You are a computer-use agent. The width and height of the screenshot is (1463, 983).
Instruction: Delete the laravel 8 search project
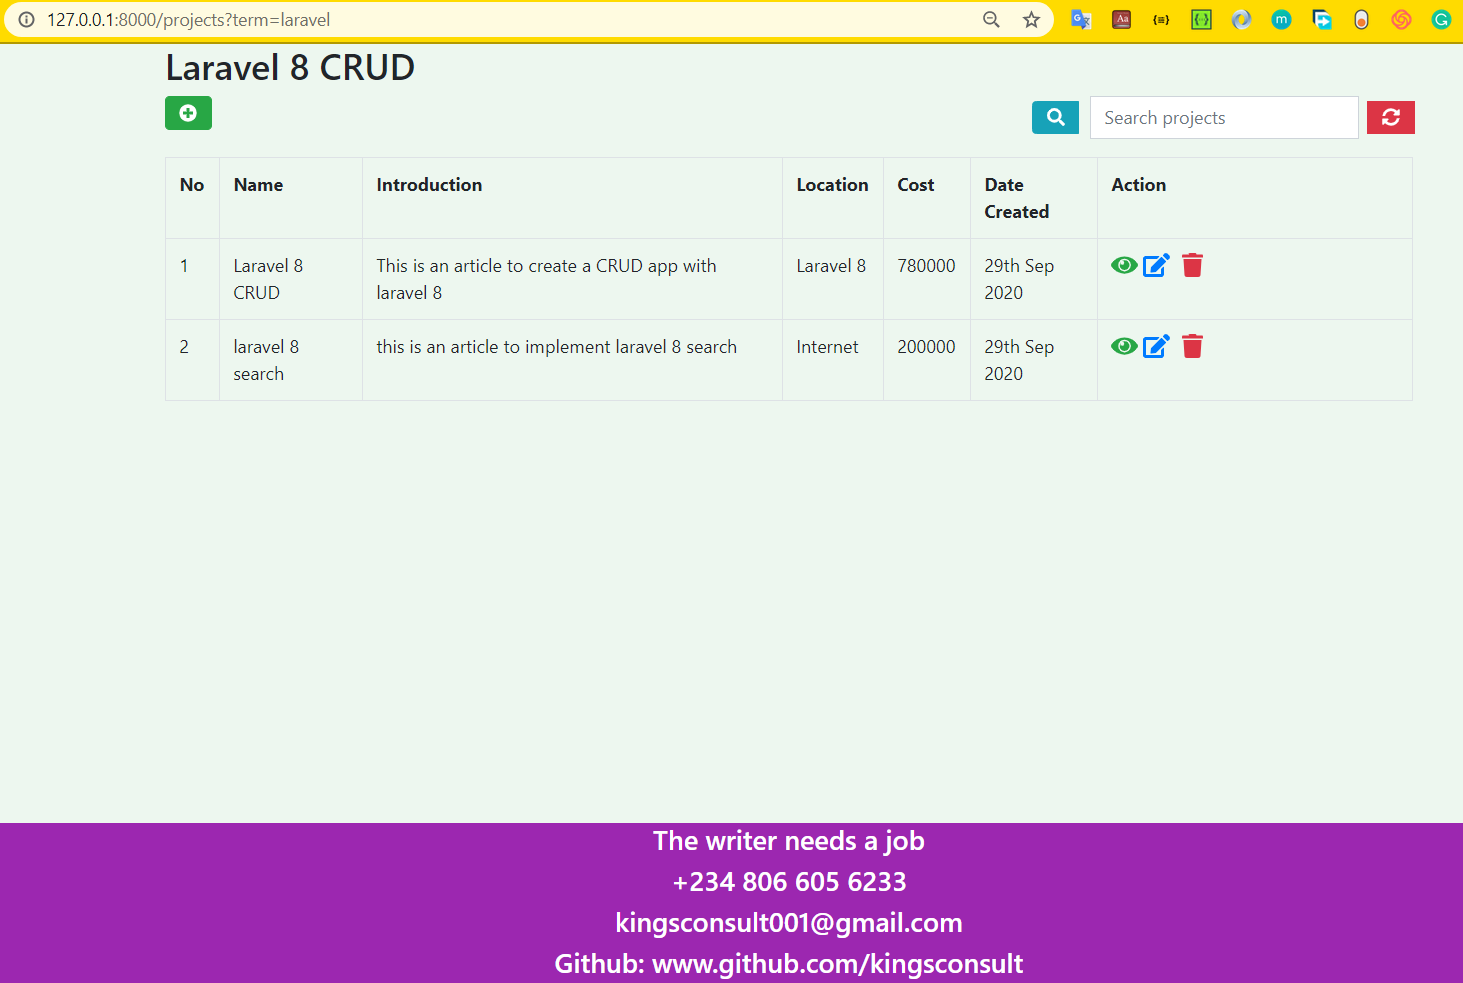(1192, 346)
